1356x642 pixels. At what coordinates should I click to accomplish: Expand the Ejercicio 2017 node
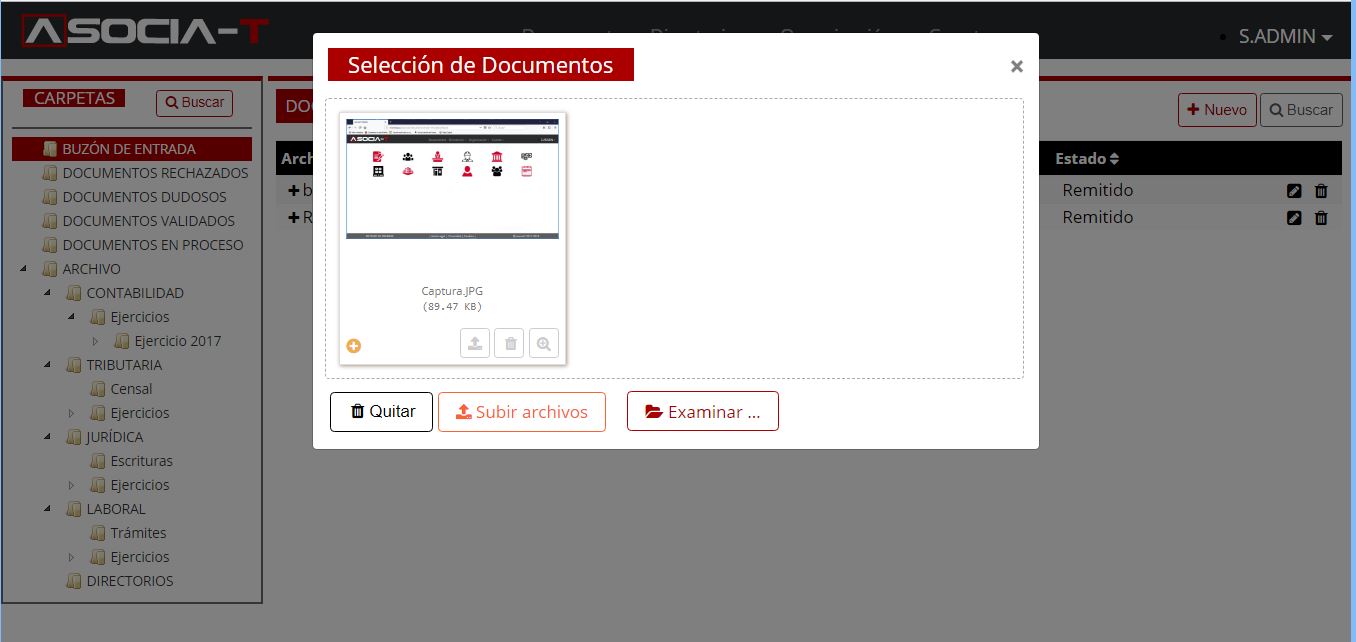point(95,341)
